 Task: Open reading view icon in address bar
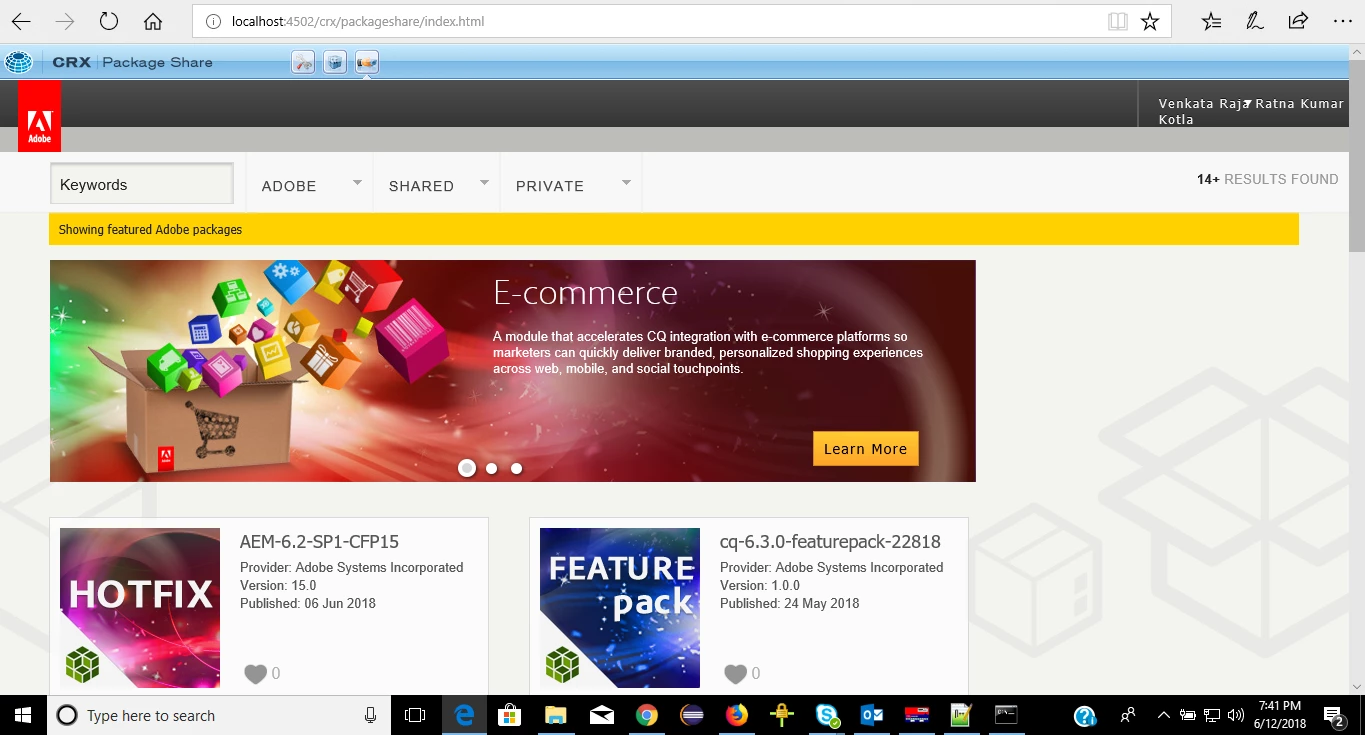pyautogui.click(x=1118, y=21)
